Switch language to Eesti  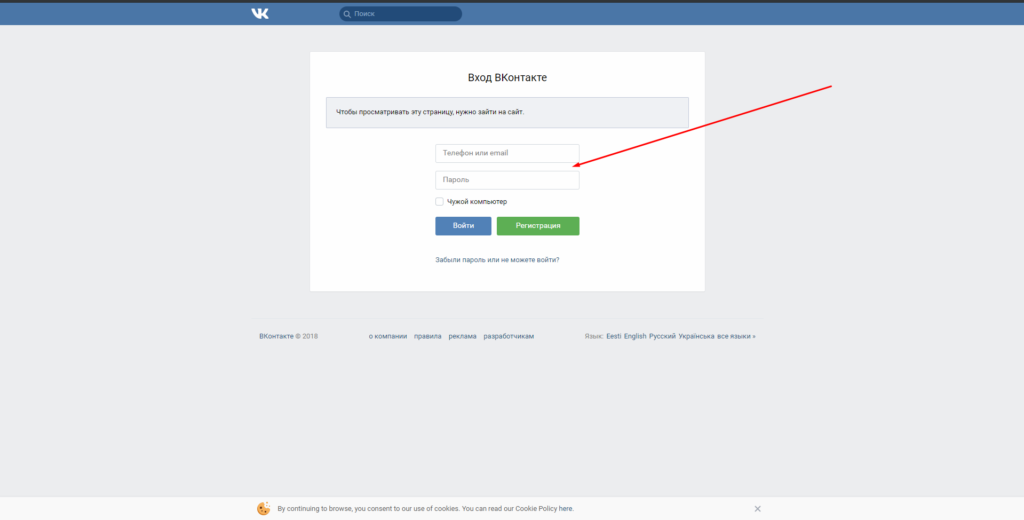click(614, 336)
